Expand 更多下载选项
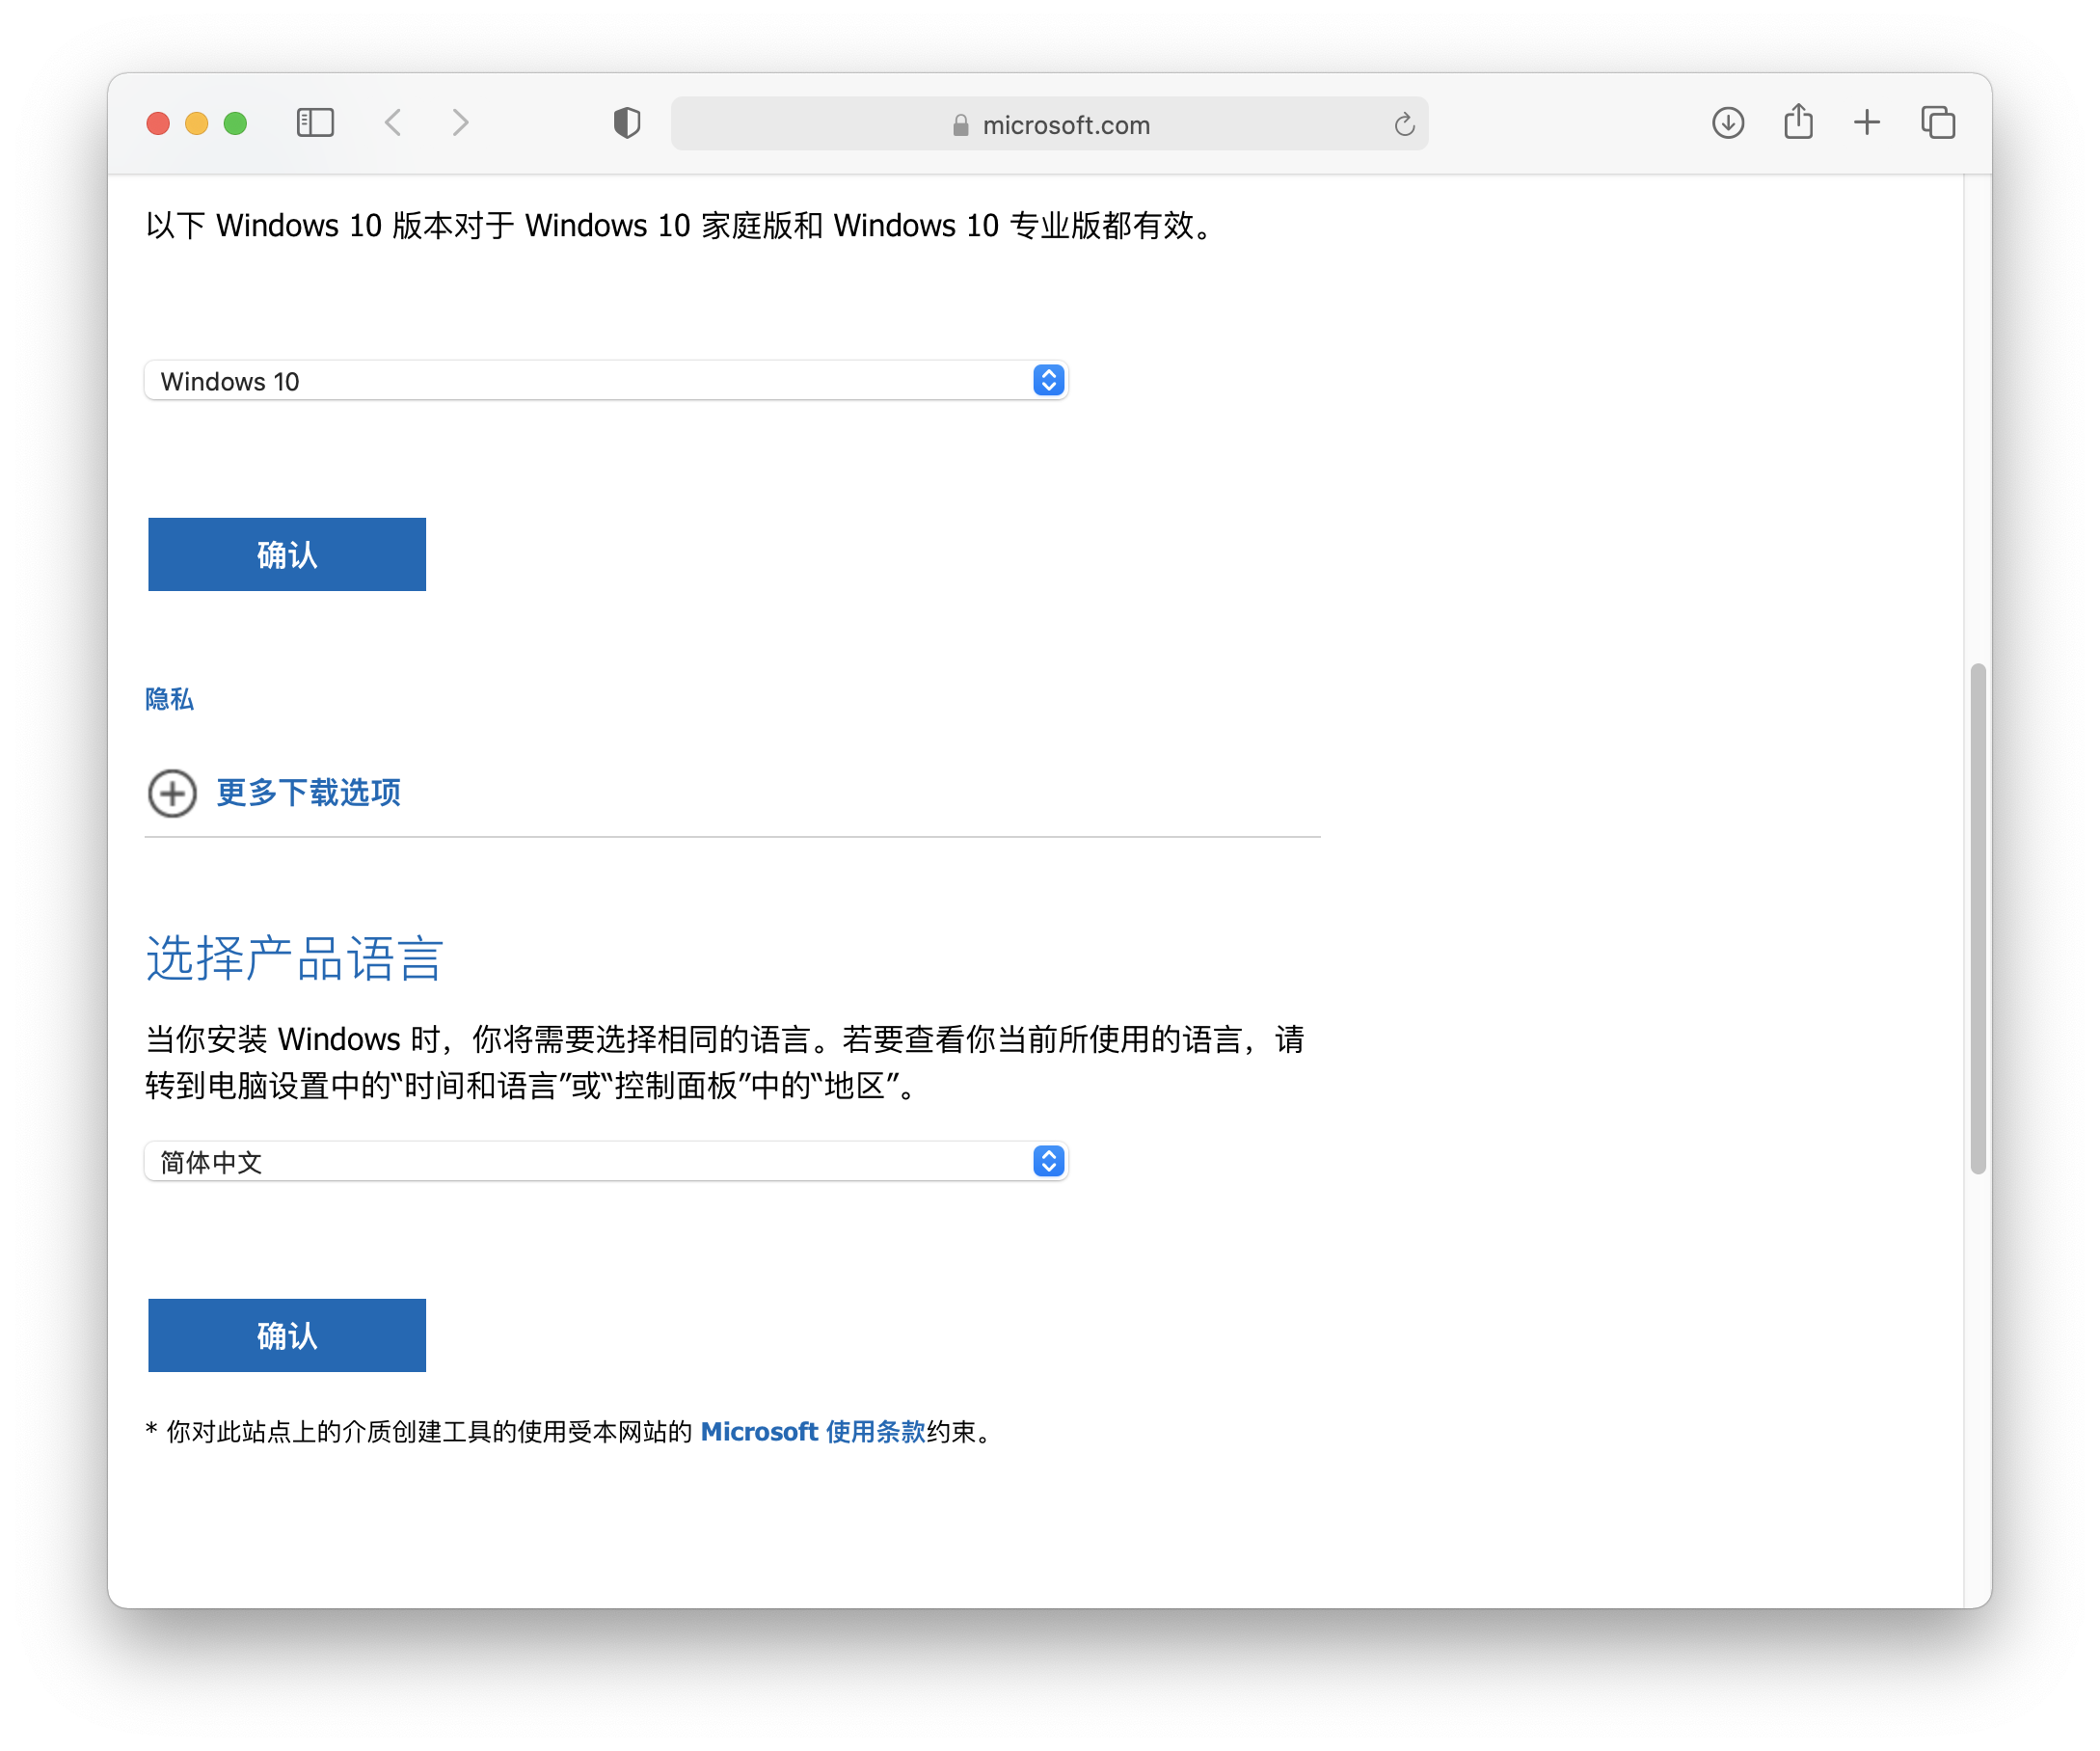The height and width of the screenshot is (1751, 2100). (308, 793)
